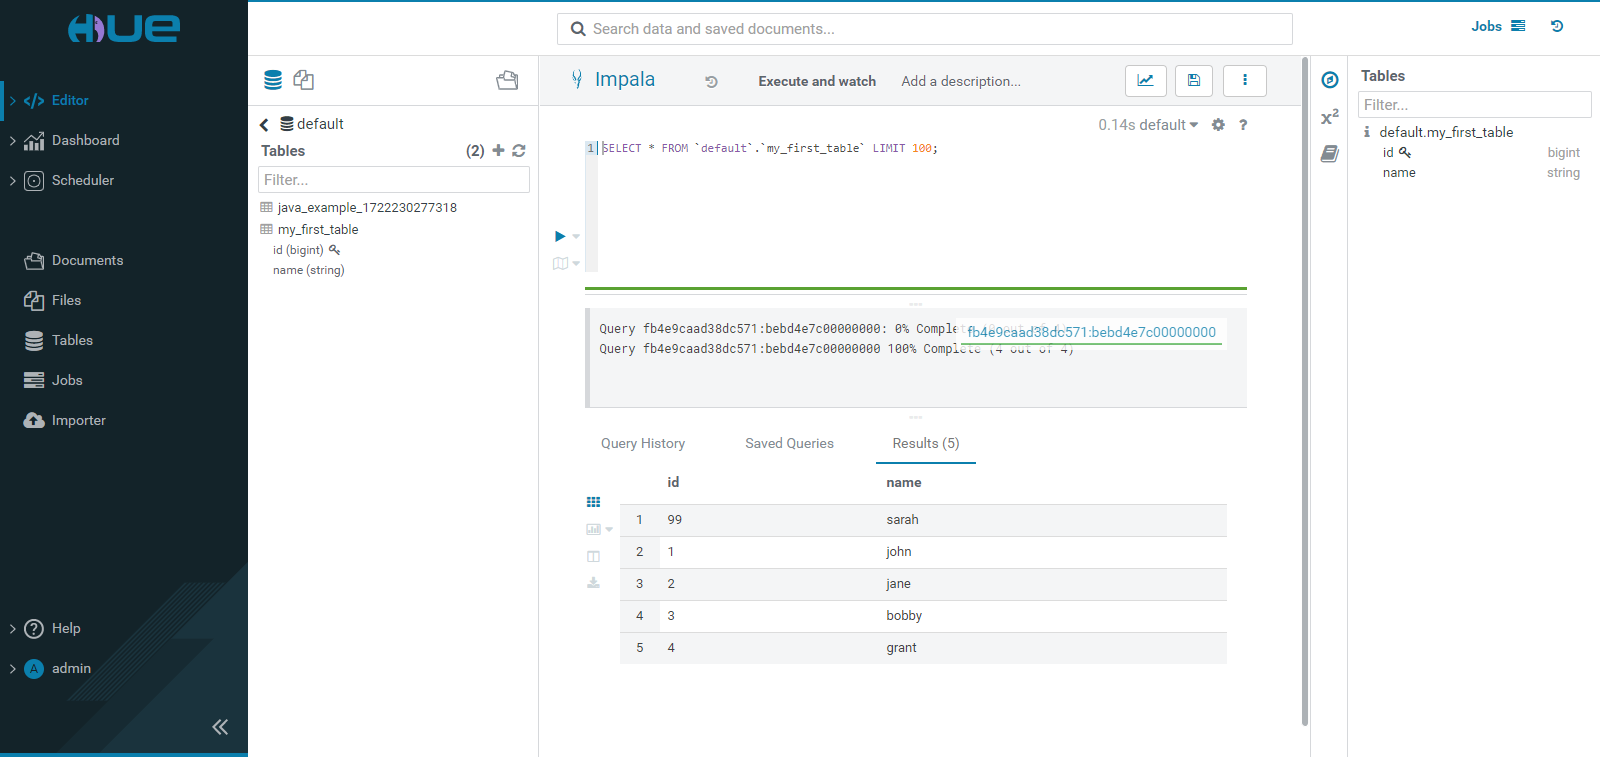The image size is (1600, 757).
Task: Expand the Editor menu in the sidebar
Action: 13,100
